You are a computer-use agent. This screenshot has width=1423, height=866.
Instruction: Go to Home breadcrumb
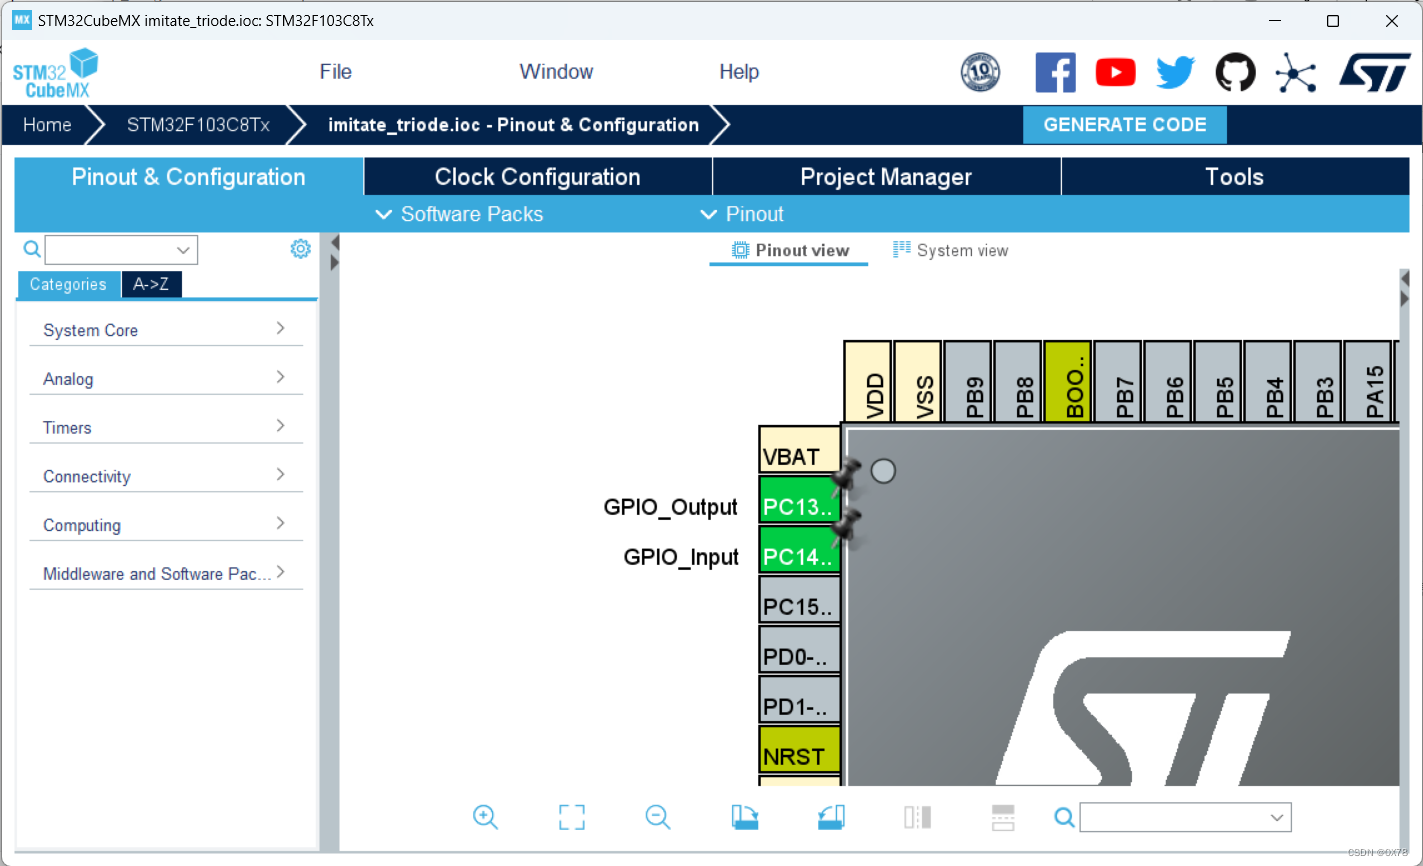tap(47, 125)
